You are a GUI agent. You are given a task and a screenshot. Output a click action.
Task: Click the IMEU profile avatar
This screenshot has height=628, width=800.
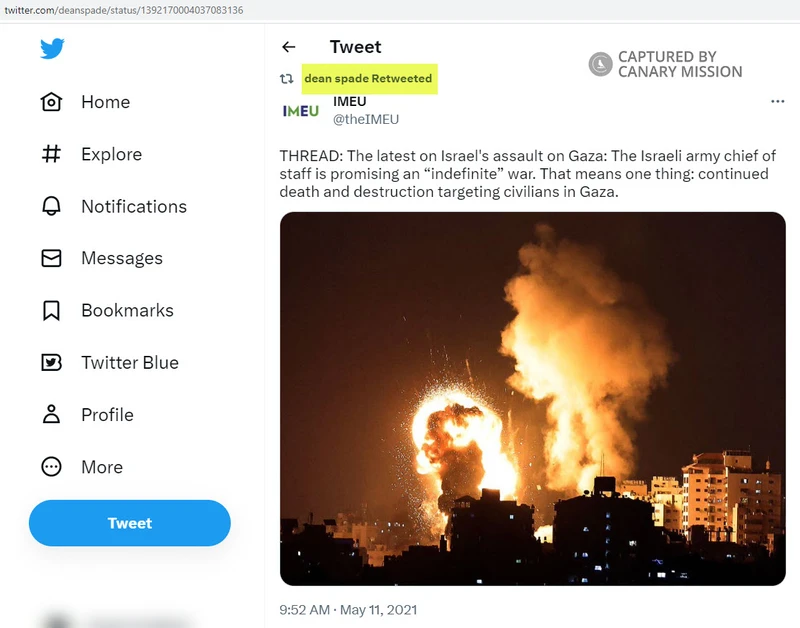click(301, 111)
